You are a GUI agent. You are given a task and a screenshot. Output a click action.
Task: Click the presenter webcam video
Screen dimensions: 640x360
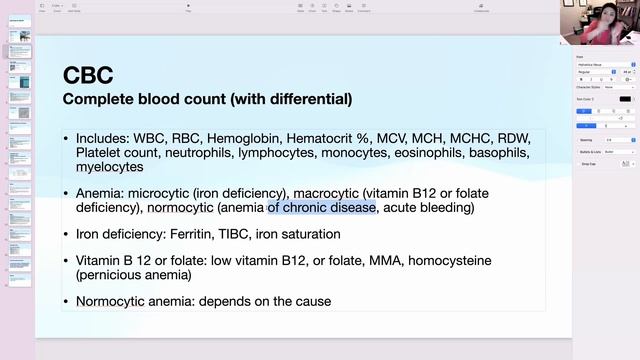point(600,22)
